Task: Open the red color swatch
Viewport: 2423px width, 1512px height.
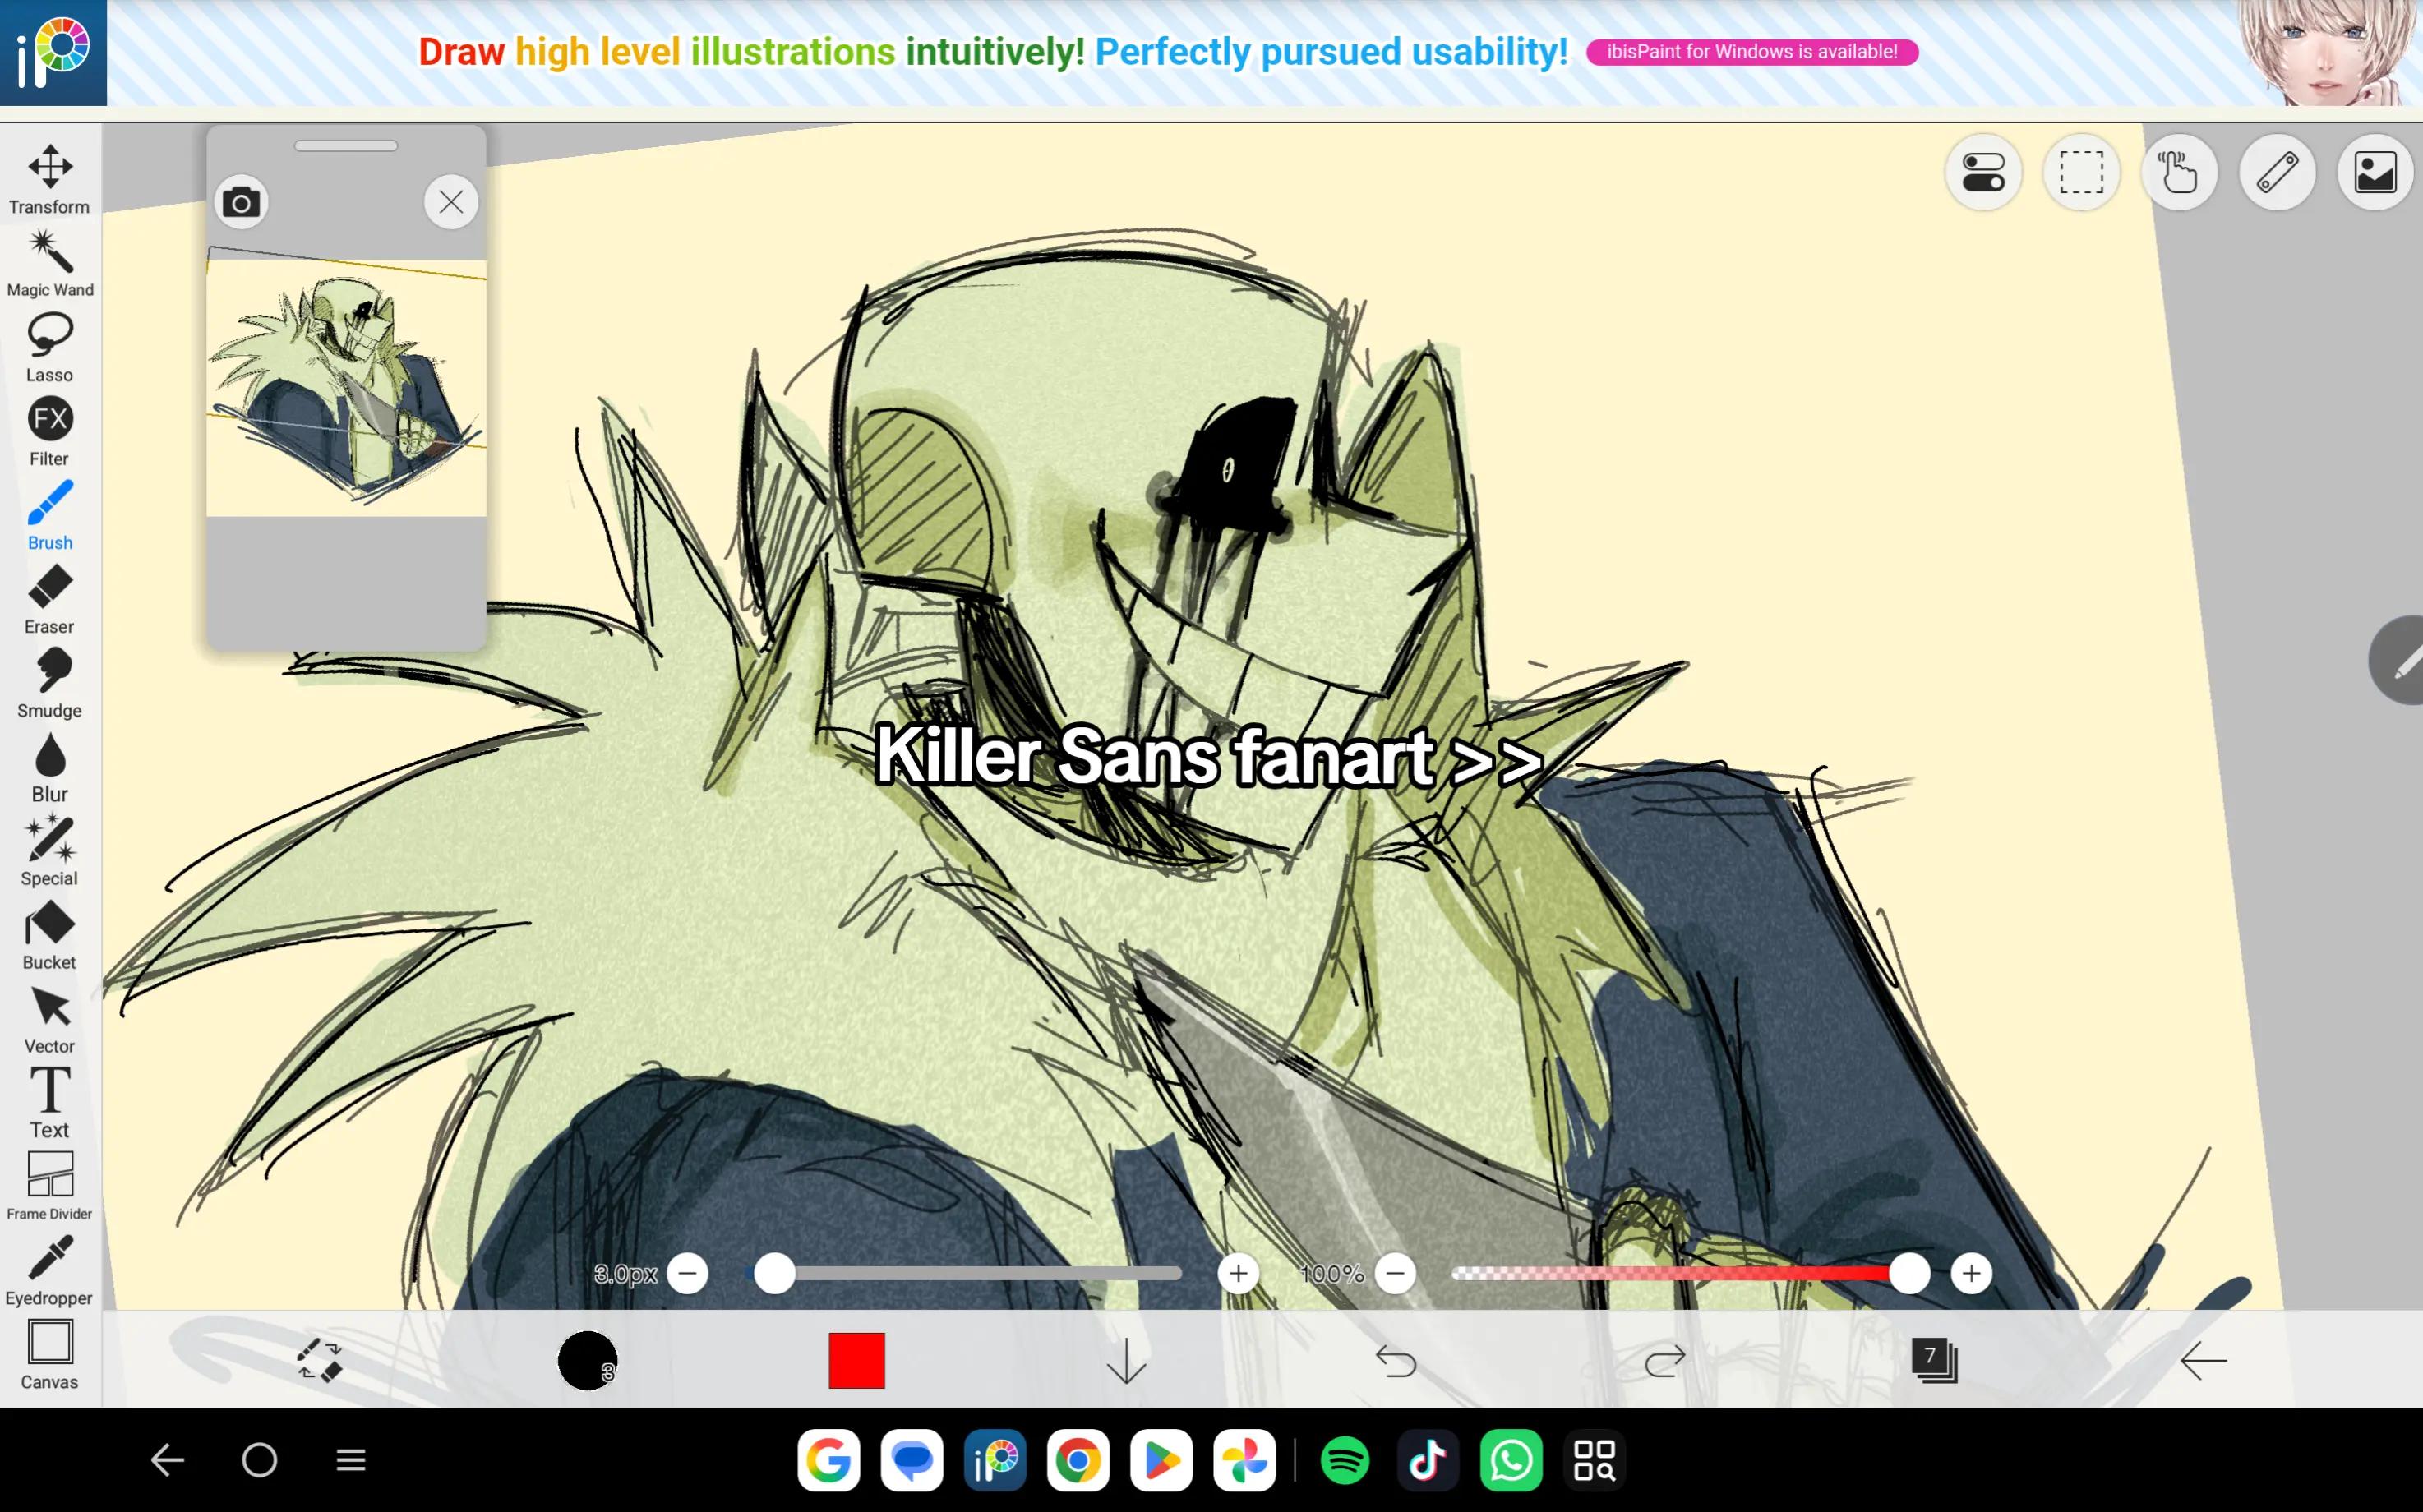Action: [857, 1360]
